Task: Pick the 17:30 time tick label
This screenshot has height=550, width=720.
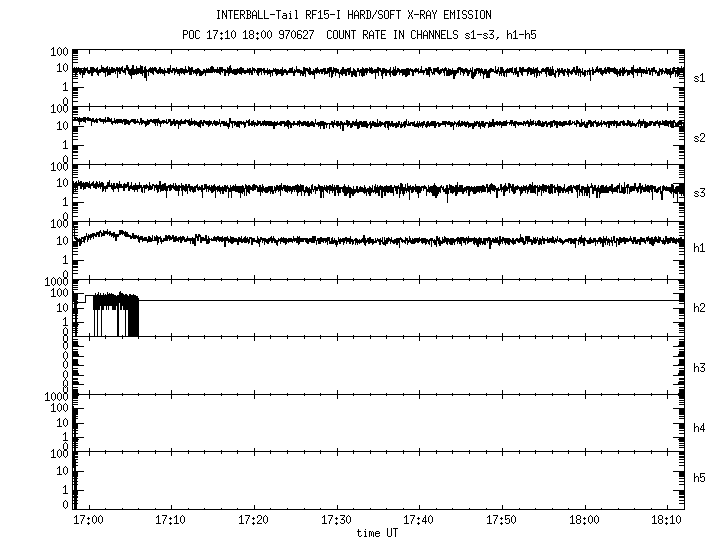Action: [x=336, y=521]
